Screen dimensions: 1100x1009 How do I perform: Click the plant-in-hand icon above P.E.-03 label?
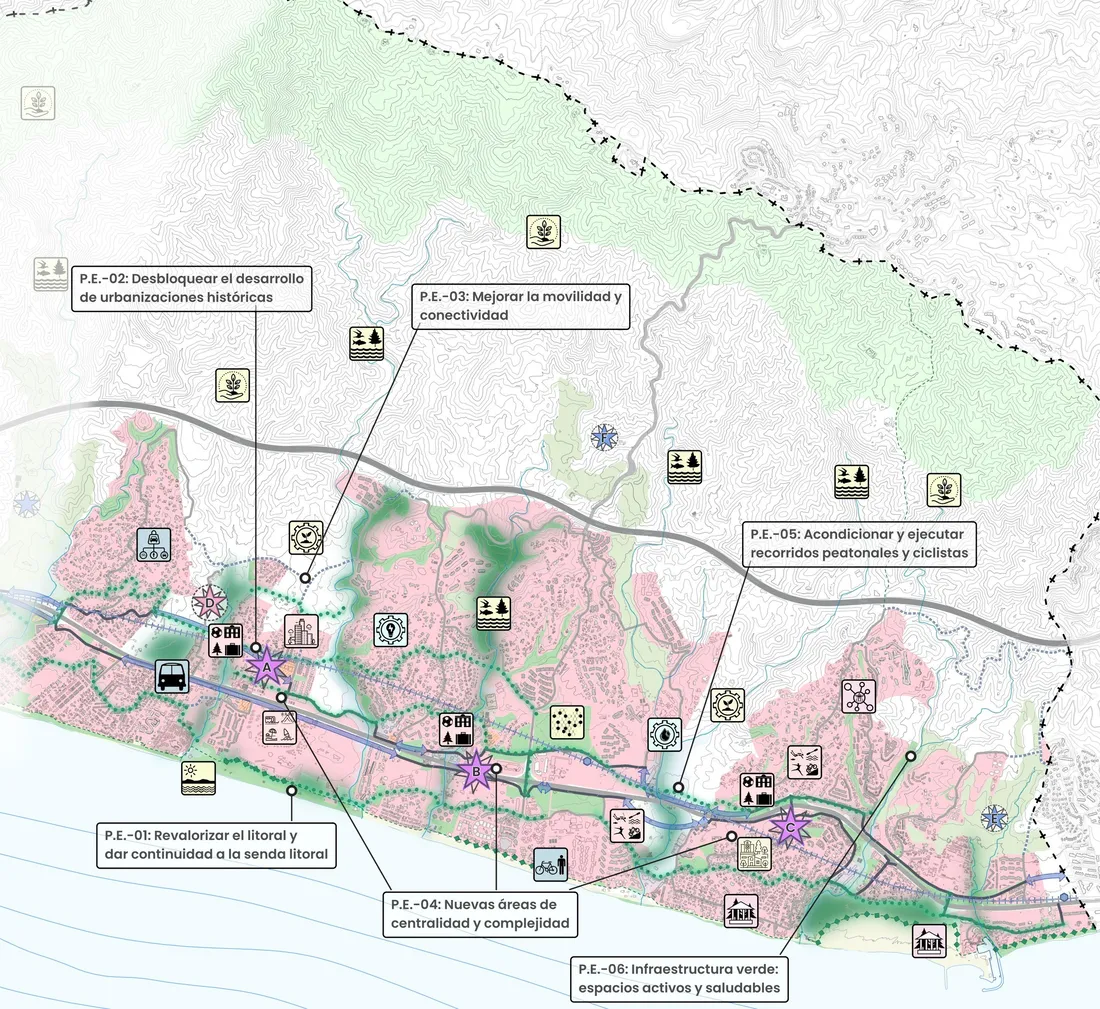point(544,232)
